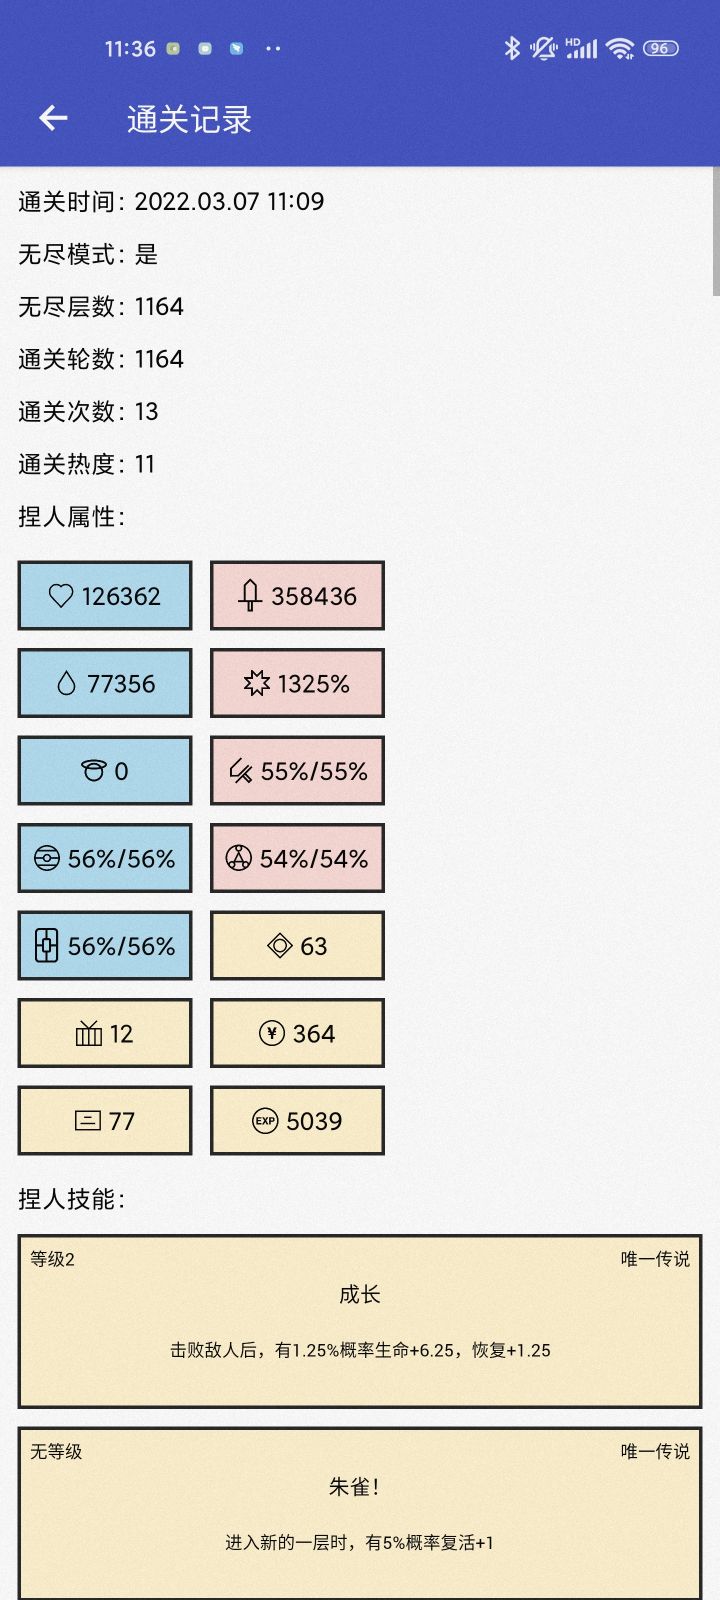Click the yen coin icon
The width and height of the screenshot is (720, 1600).
pyautogui.click(x=271, y=1033)
